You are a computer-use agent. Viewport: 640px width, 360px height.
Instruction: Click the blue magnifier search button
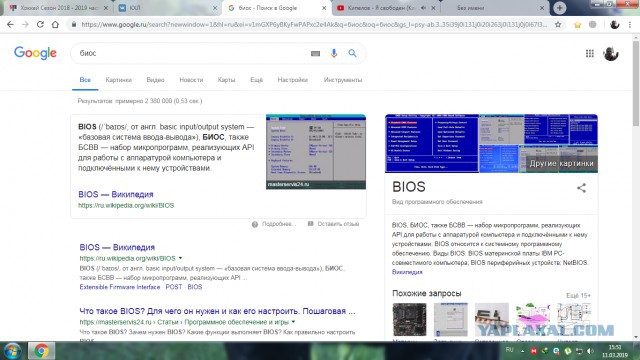tap(352, 53)
